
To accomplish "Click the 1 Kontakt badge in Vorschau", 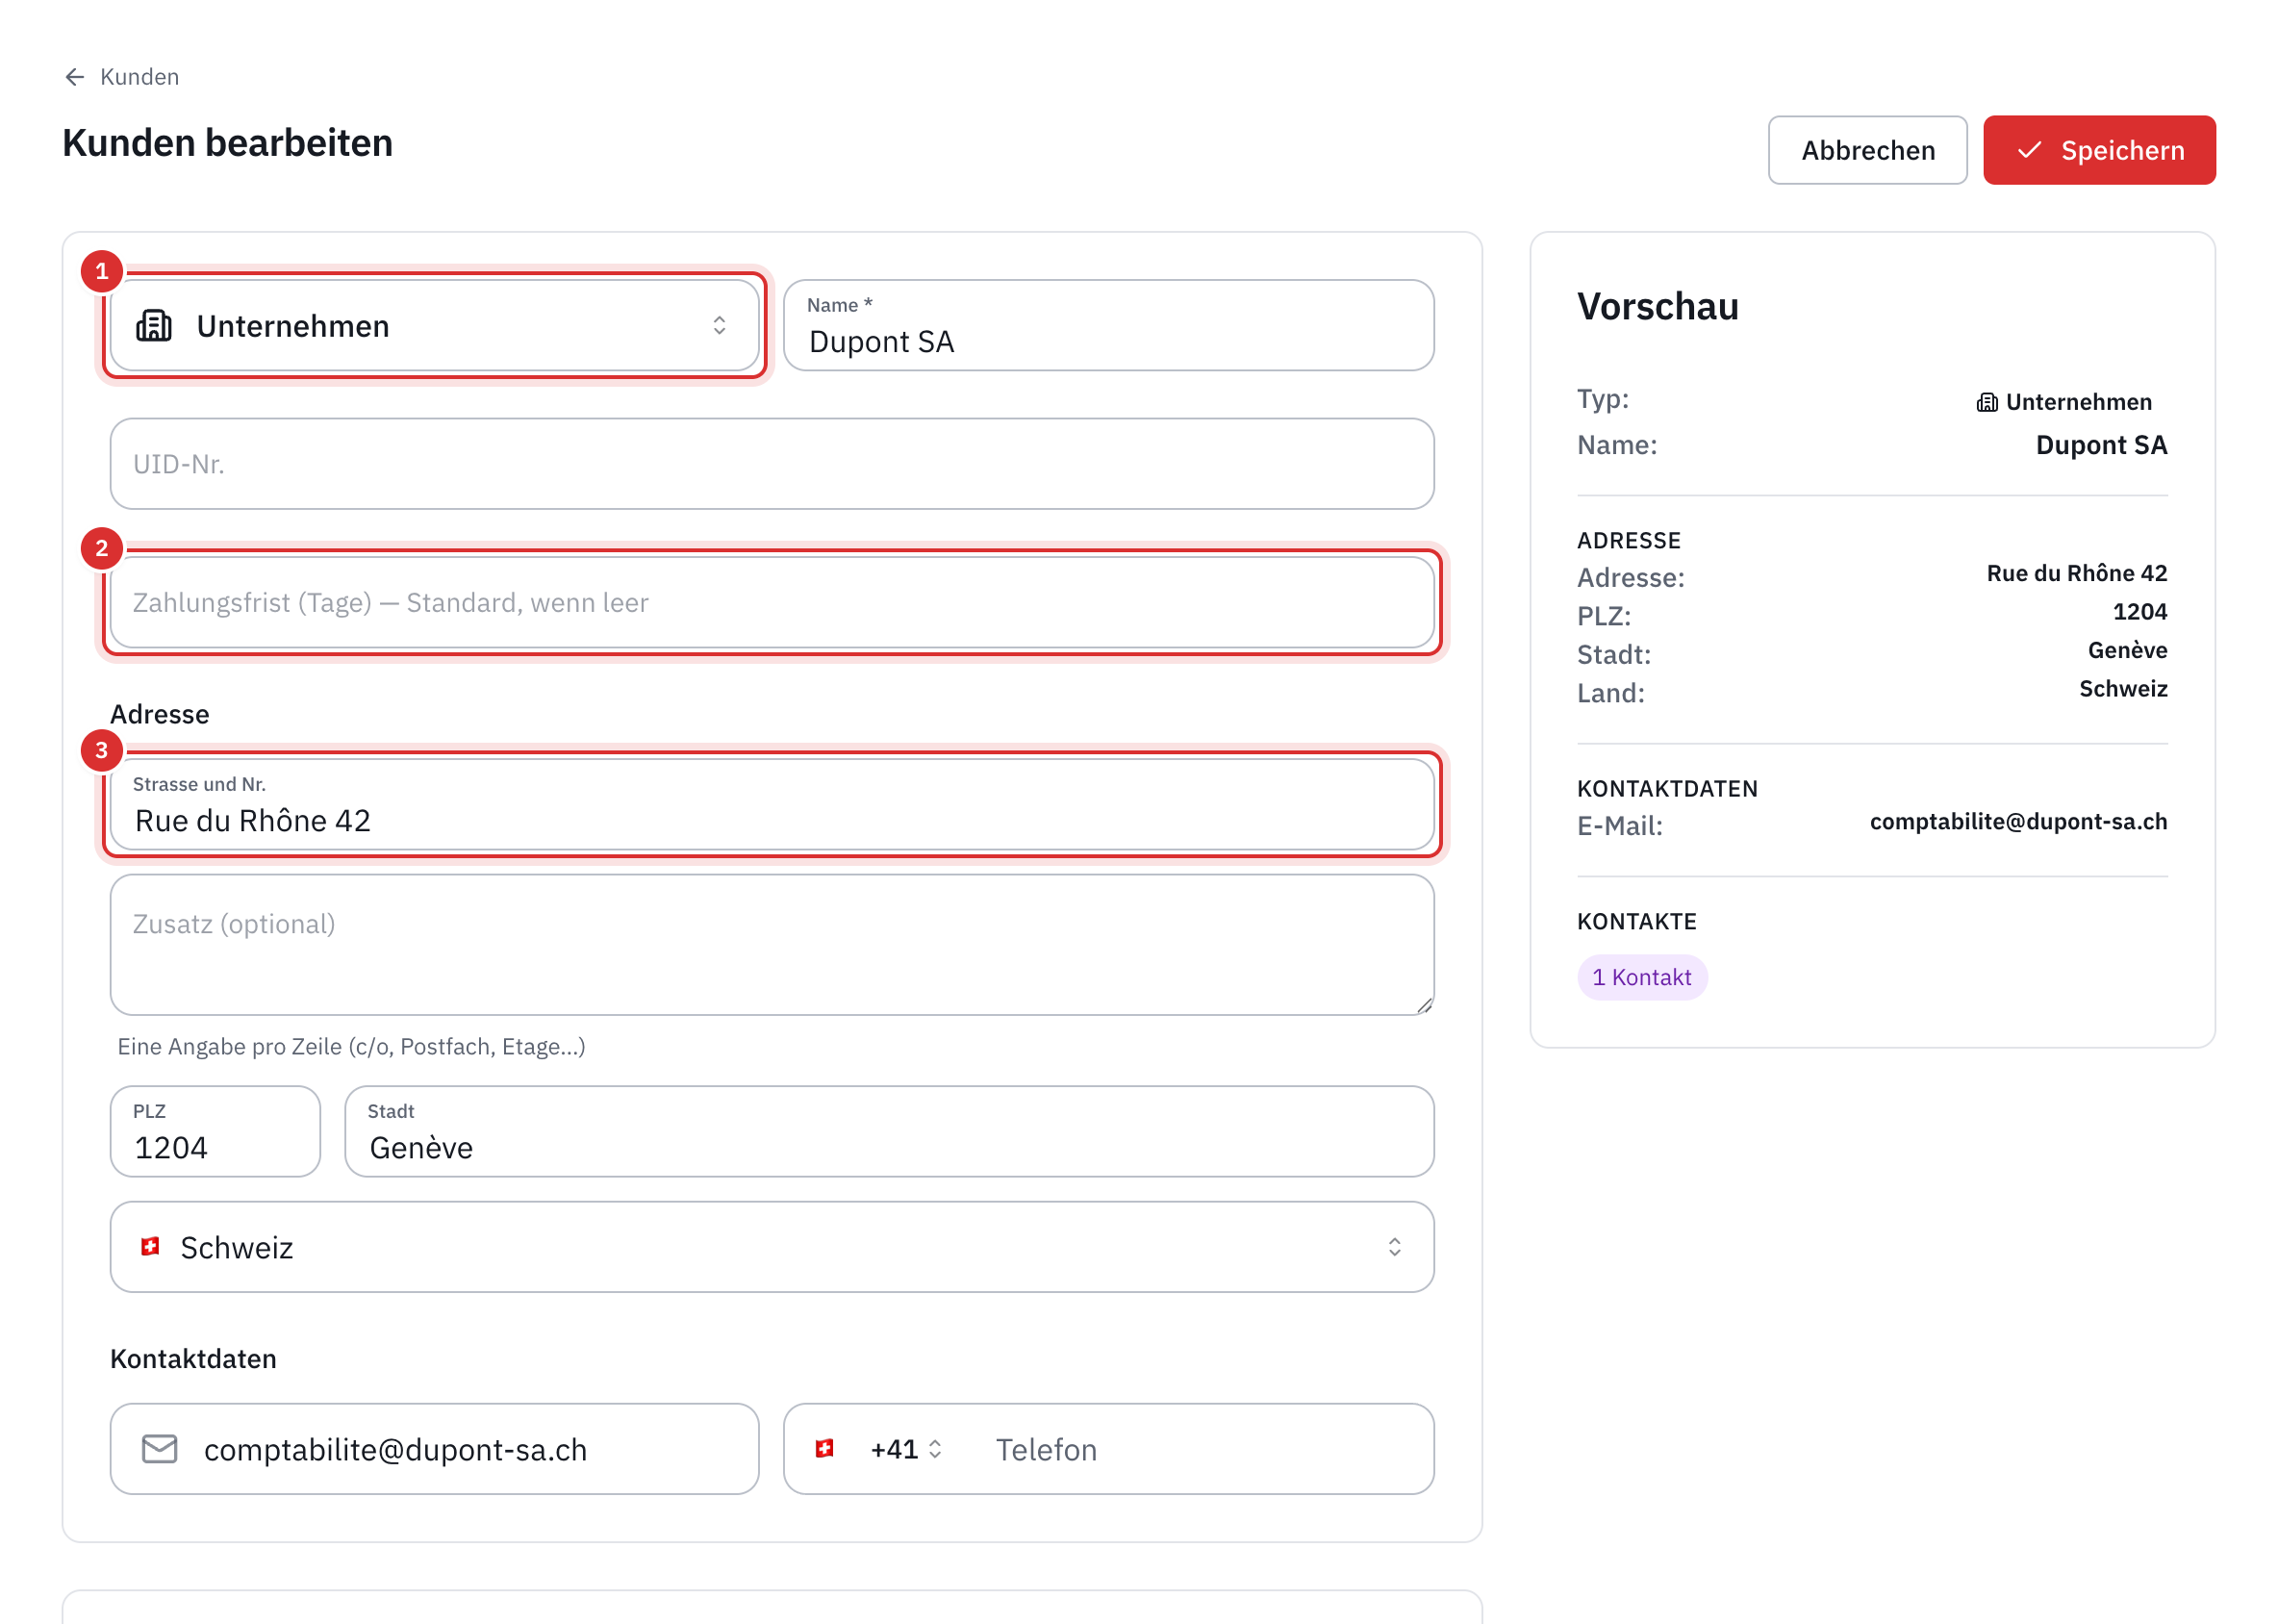I will click(1642, 977).
